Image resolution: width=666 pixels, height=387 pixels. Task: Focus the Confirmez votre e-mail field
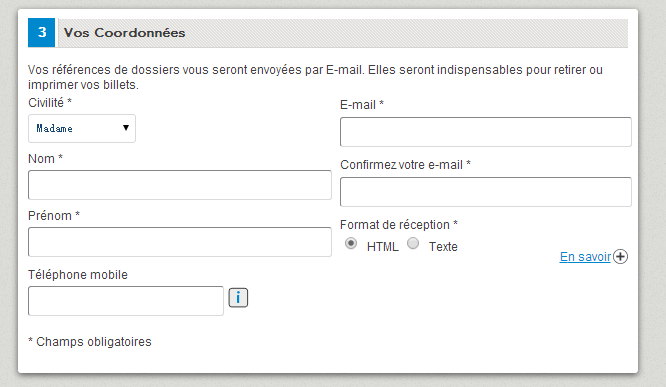coord(485,192)
